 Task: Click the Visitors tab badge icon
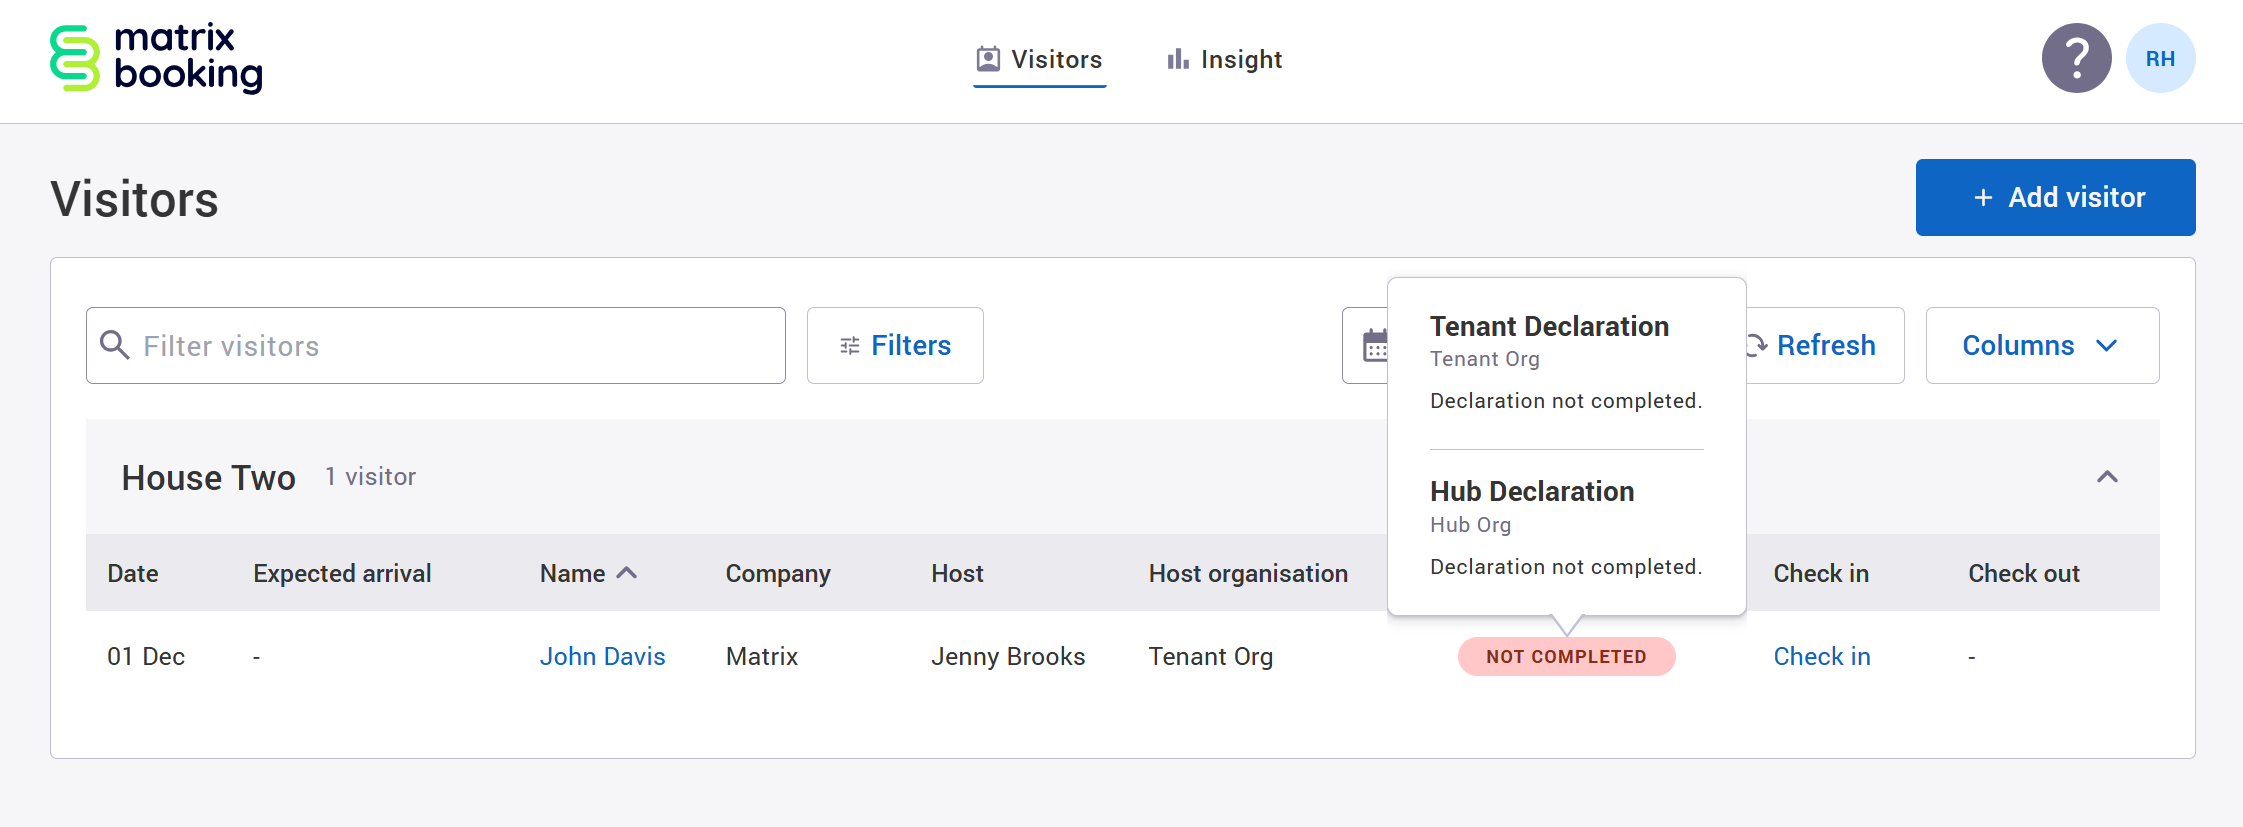pos(988,60)
